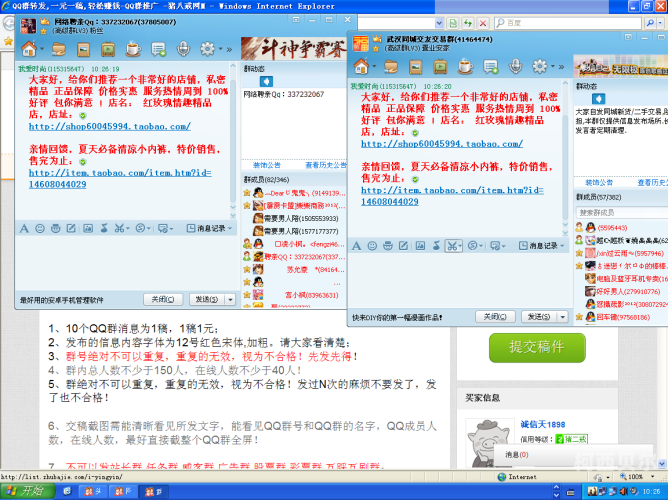Expand more toolbar items » in 网络聘亲 window
The image size is (668, 500).
tap(229, 50)
